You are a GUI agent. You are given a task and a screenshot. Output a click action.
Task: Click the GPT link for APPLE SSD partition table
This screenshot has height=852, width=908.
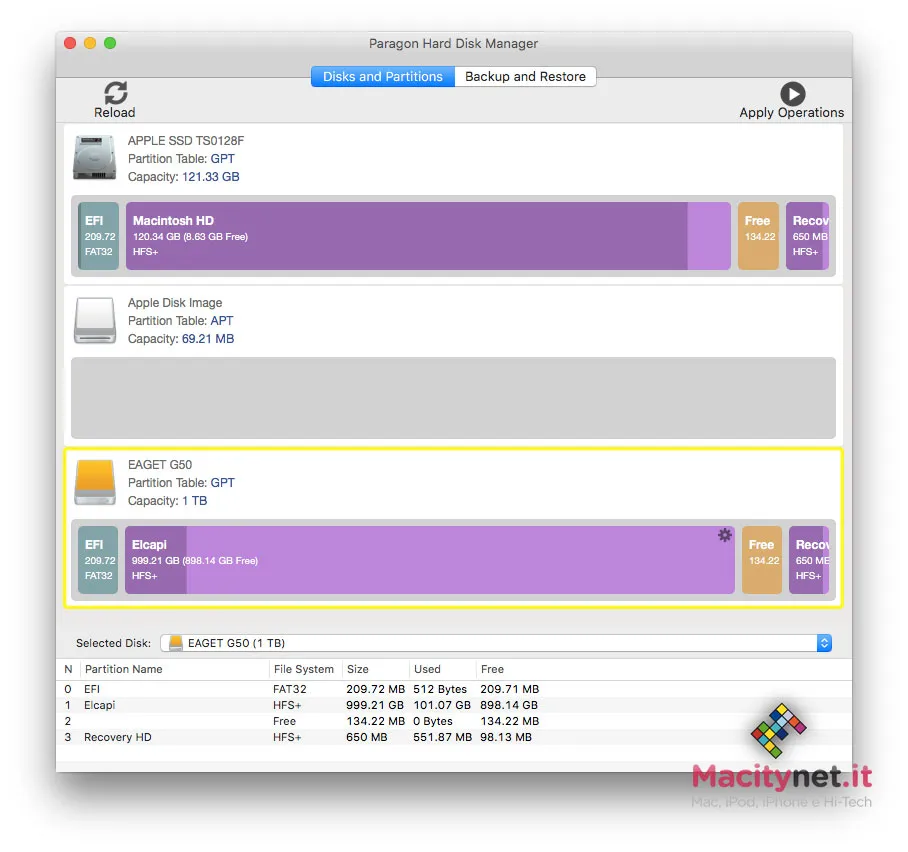(222, 158)
